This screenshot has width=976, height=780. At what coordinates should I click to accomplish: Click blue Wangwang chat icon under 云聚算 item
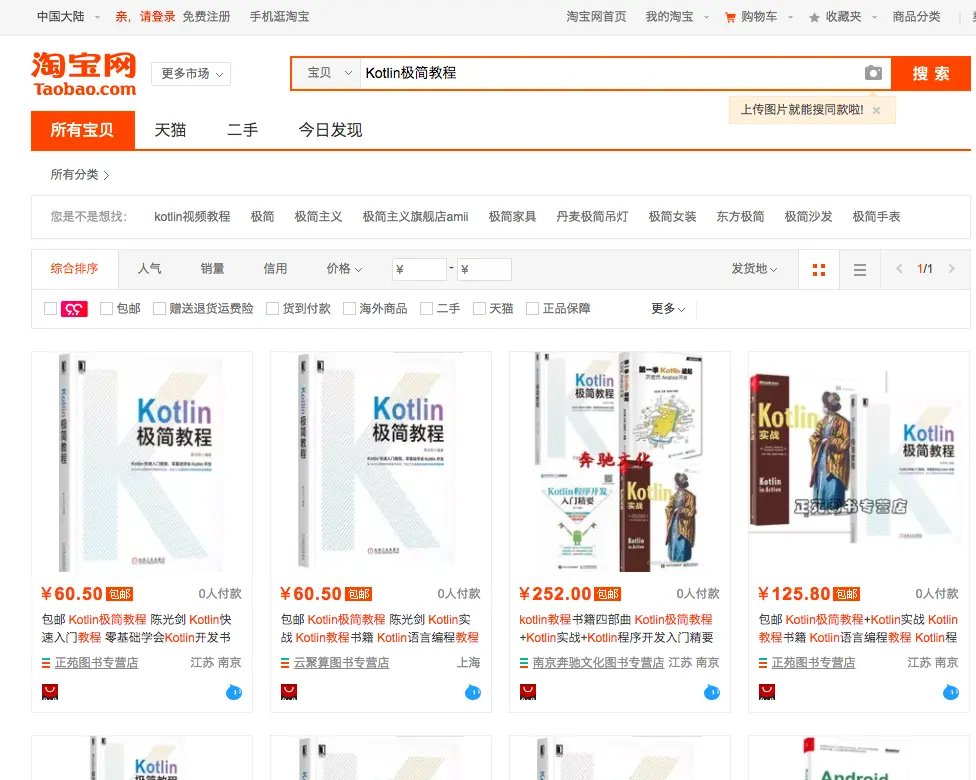(472, 692)
